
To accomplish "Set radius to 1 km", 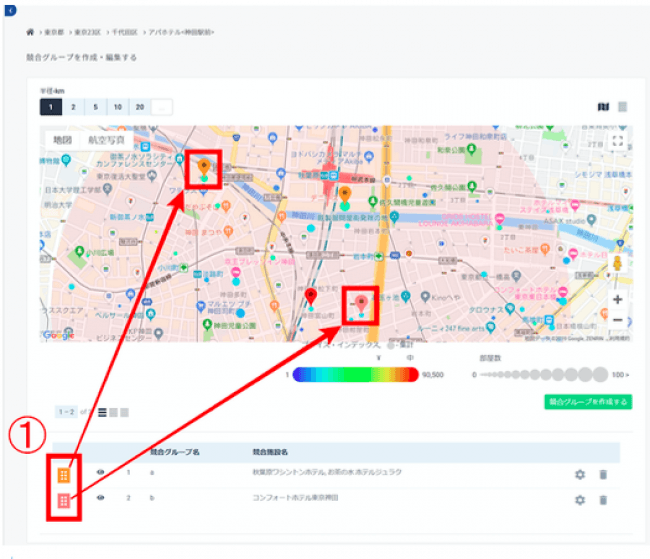I will (51, 107).
